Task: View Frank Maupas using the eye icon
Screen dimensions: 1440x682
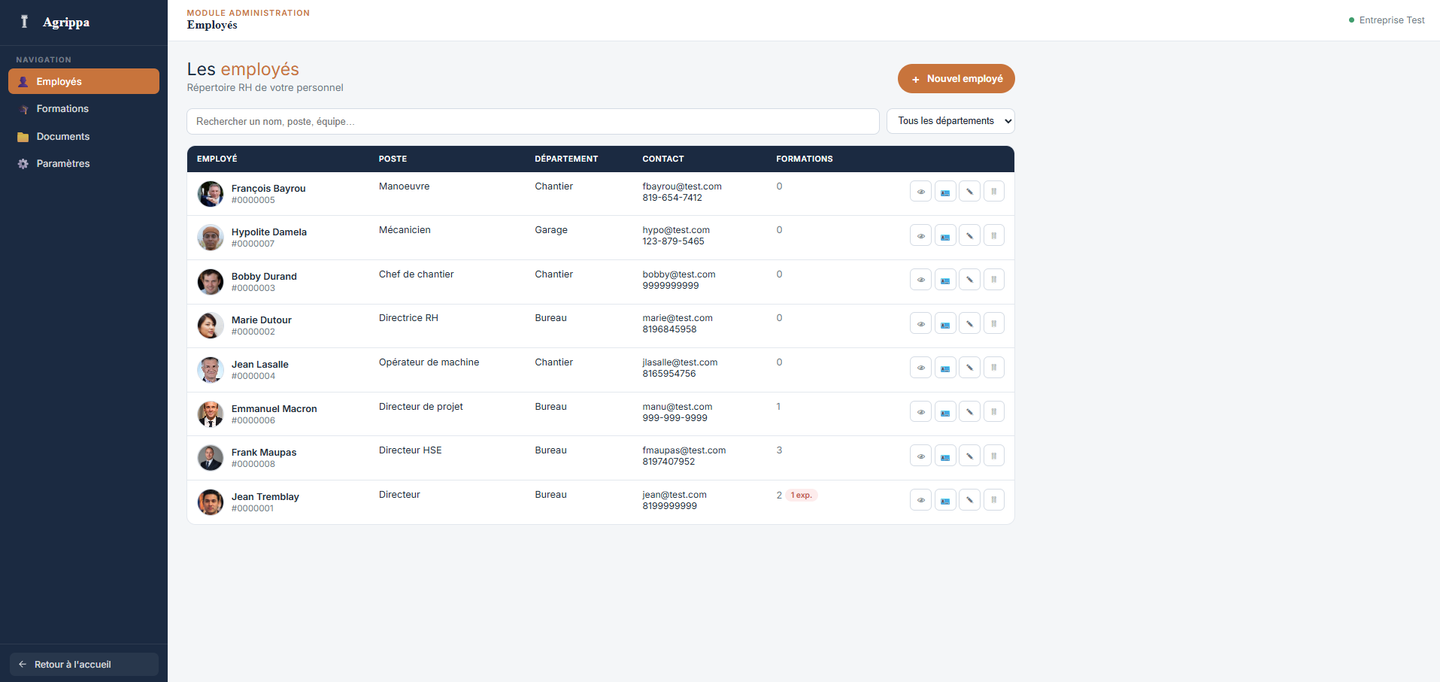Action: click(921, 456)
